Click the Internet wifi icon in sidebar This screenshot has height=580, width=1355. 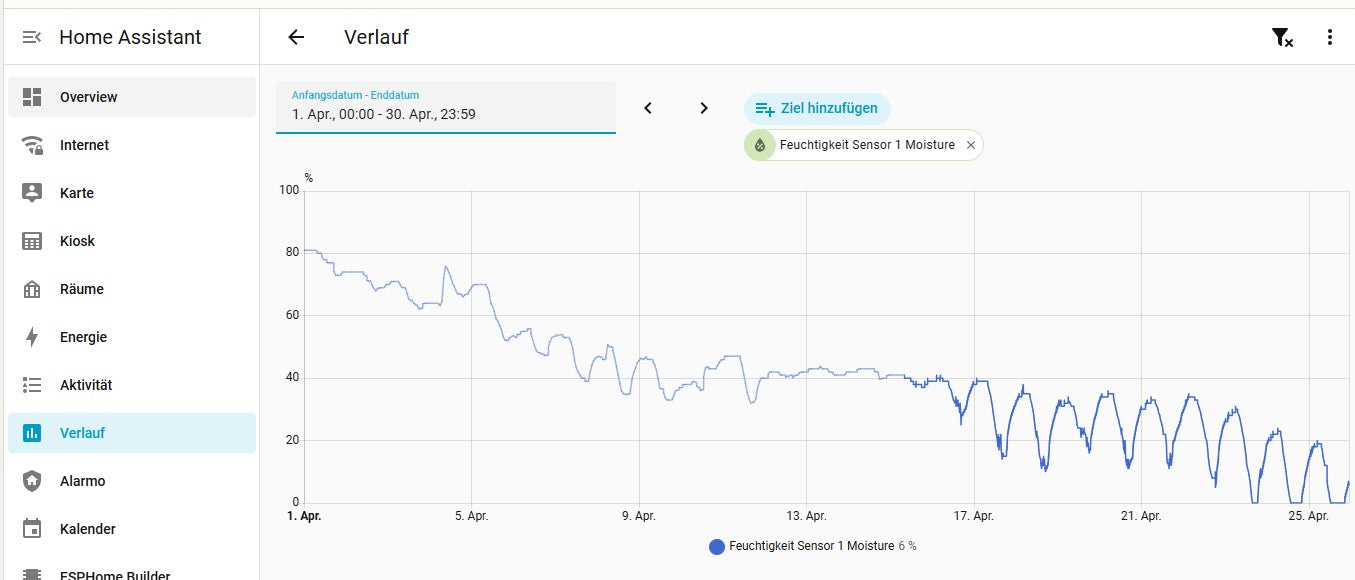32,145
